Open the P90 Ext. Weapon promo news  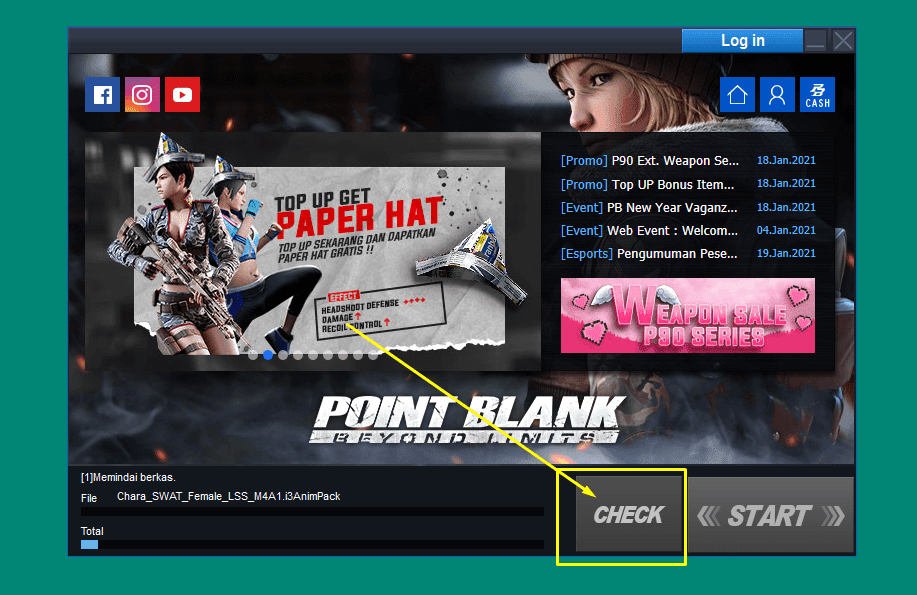(x=650, y=160)
